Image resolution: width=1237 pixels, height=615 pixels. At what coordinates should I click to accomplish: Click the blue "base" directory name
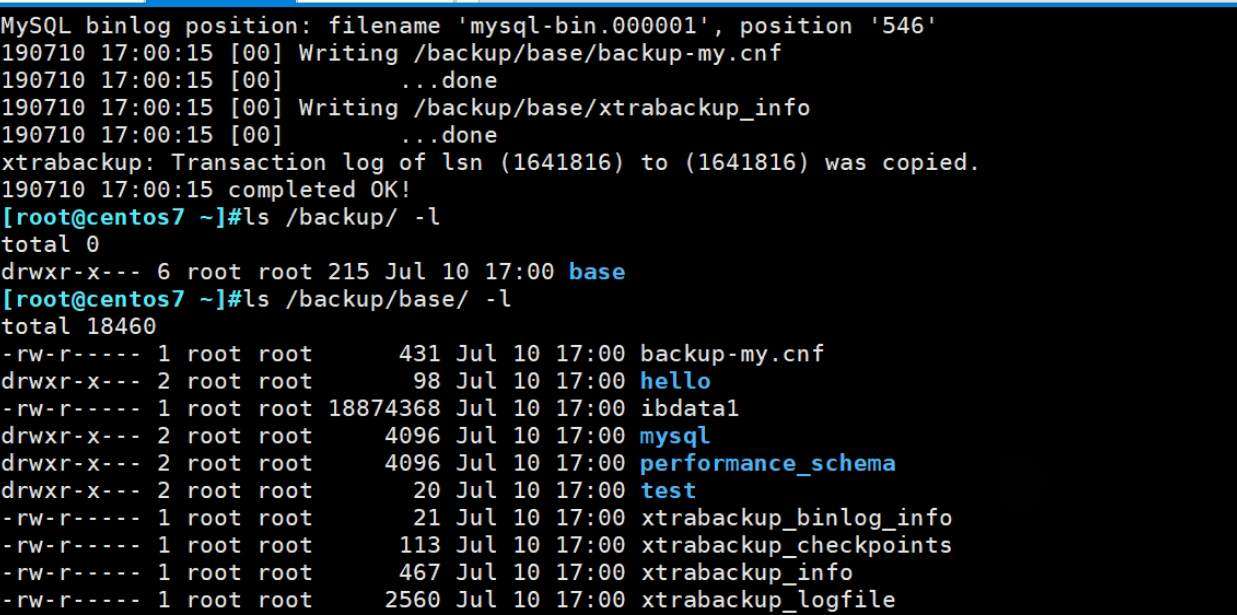point(597,271)
